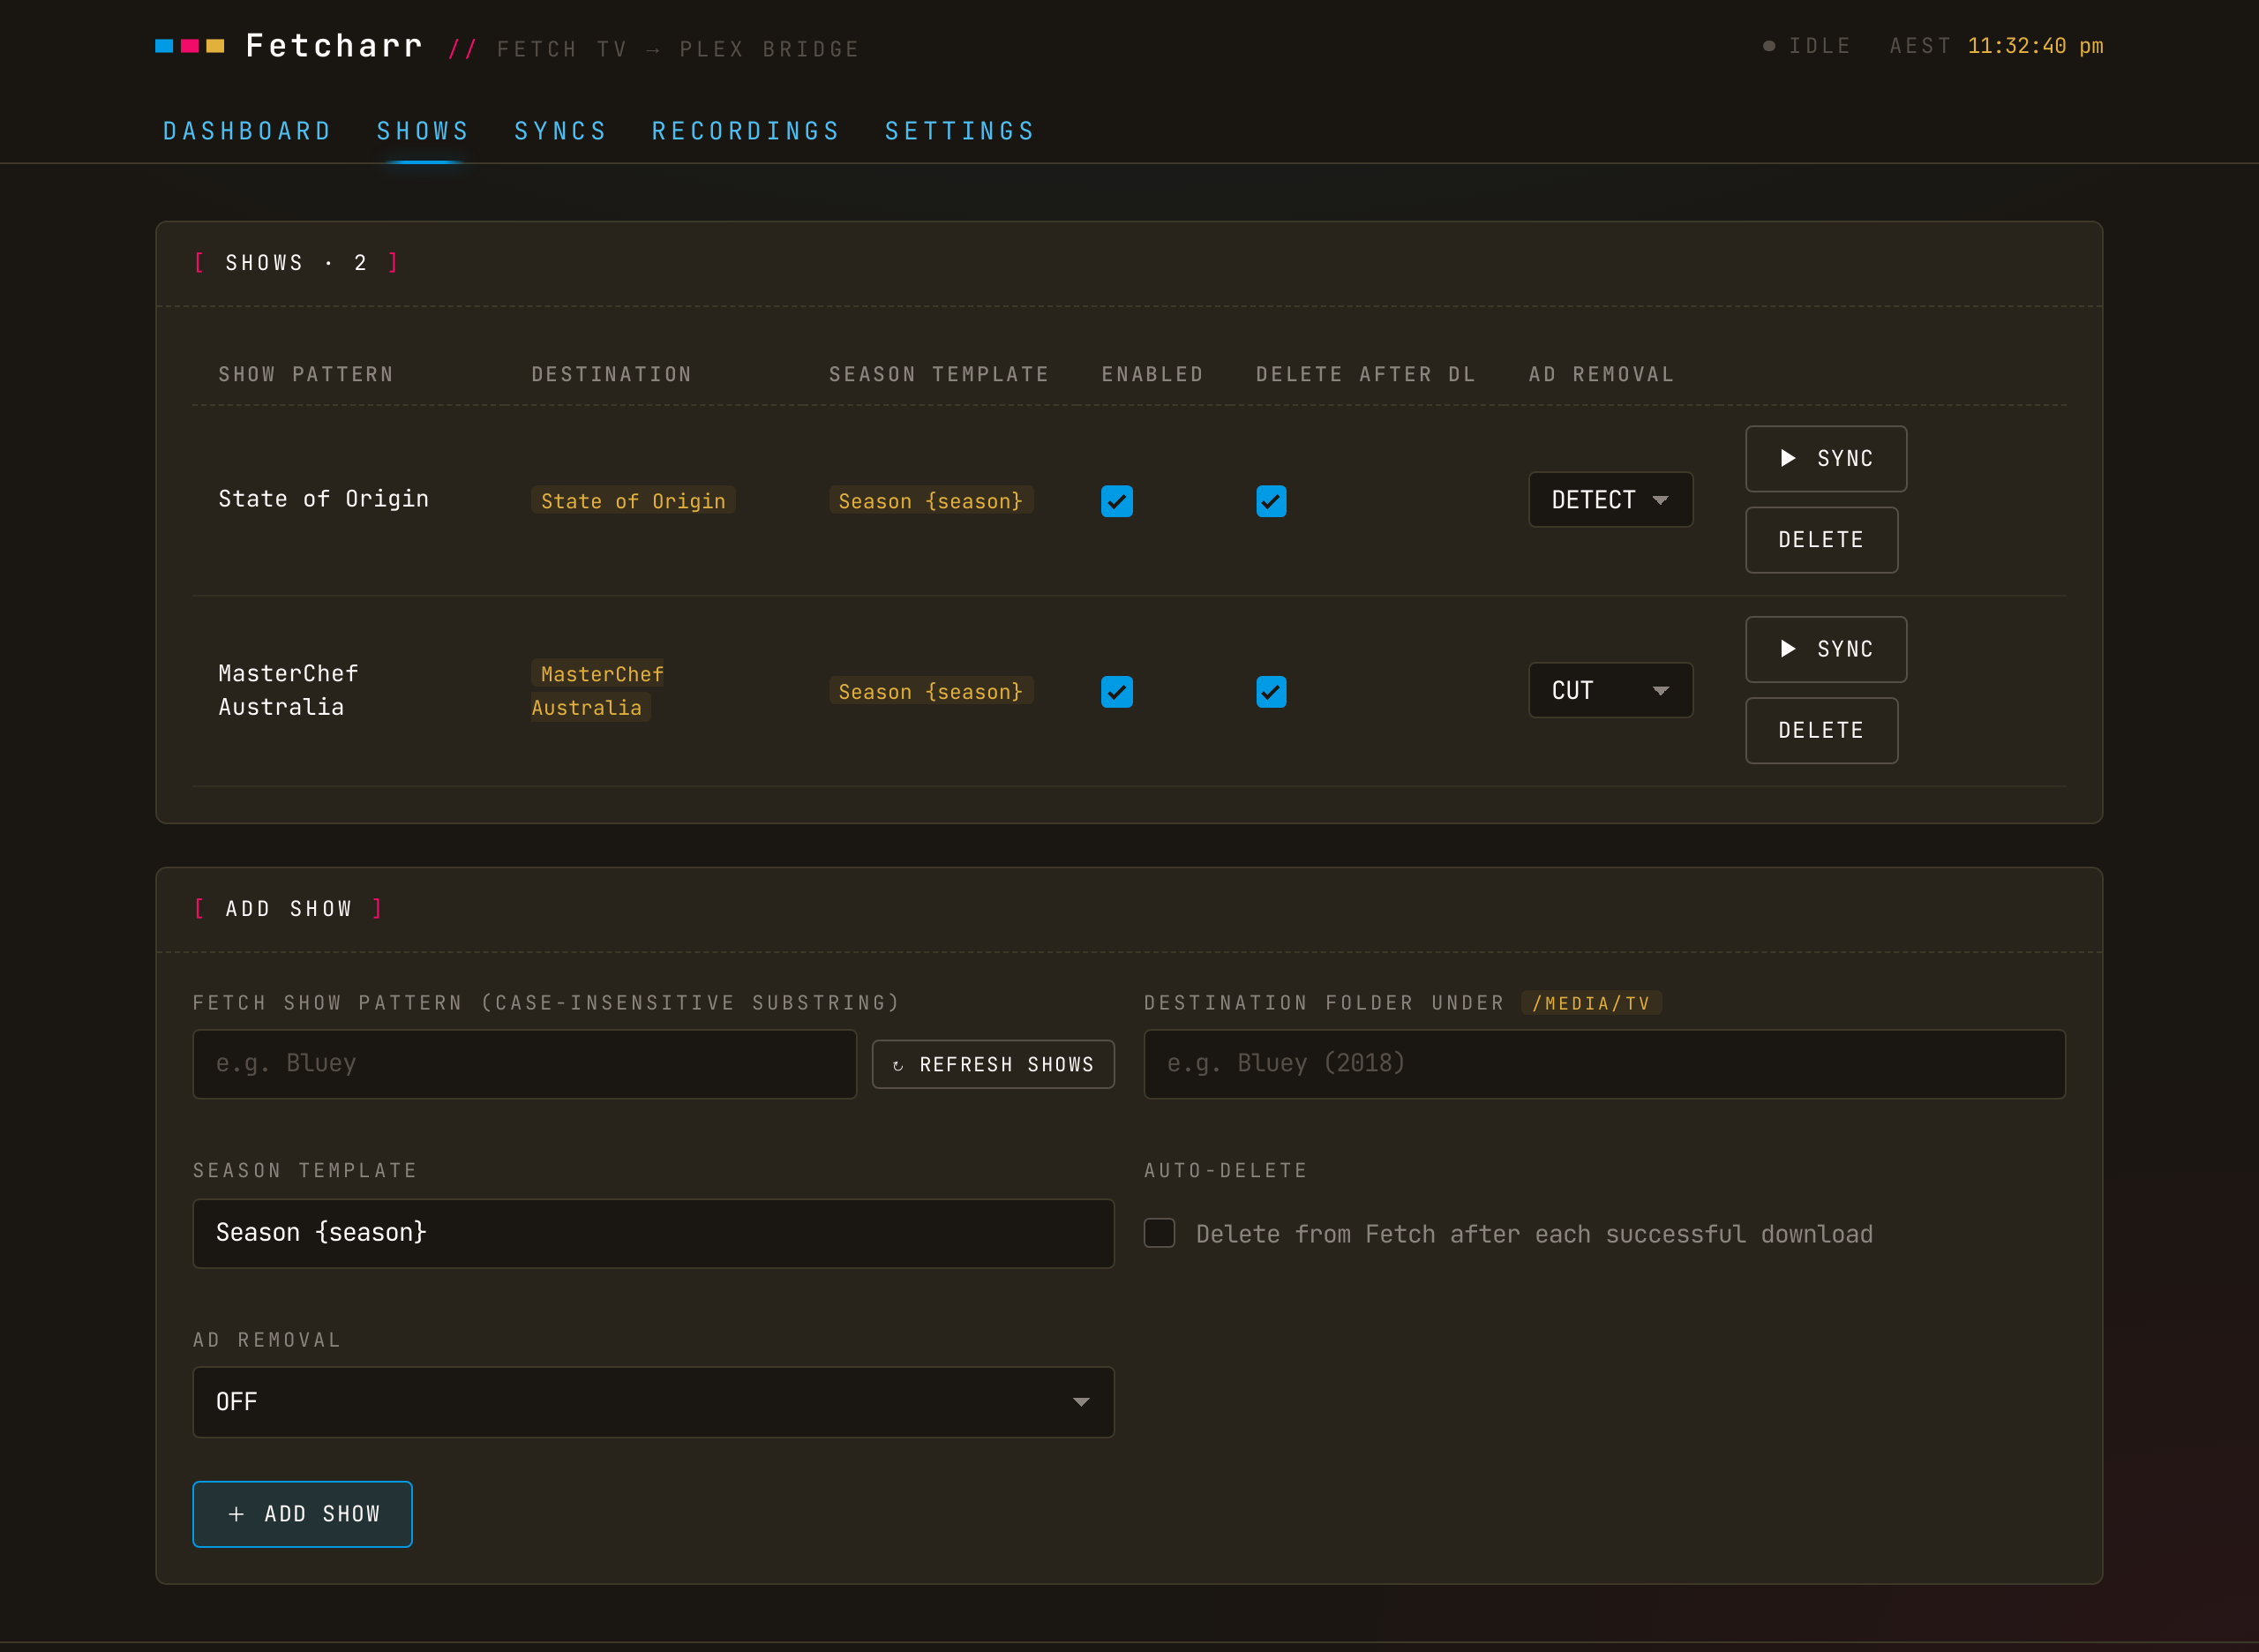
Task: Click MasterChef Australia destination tag
Action: [x=598, y=691]
